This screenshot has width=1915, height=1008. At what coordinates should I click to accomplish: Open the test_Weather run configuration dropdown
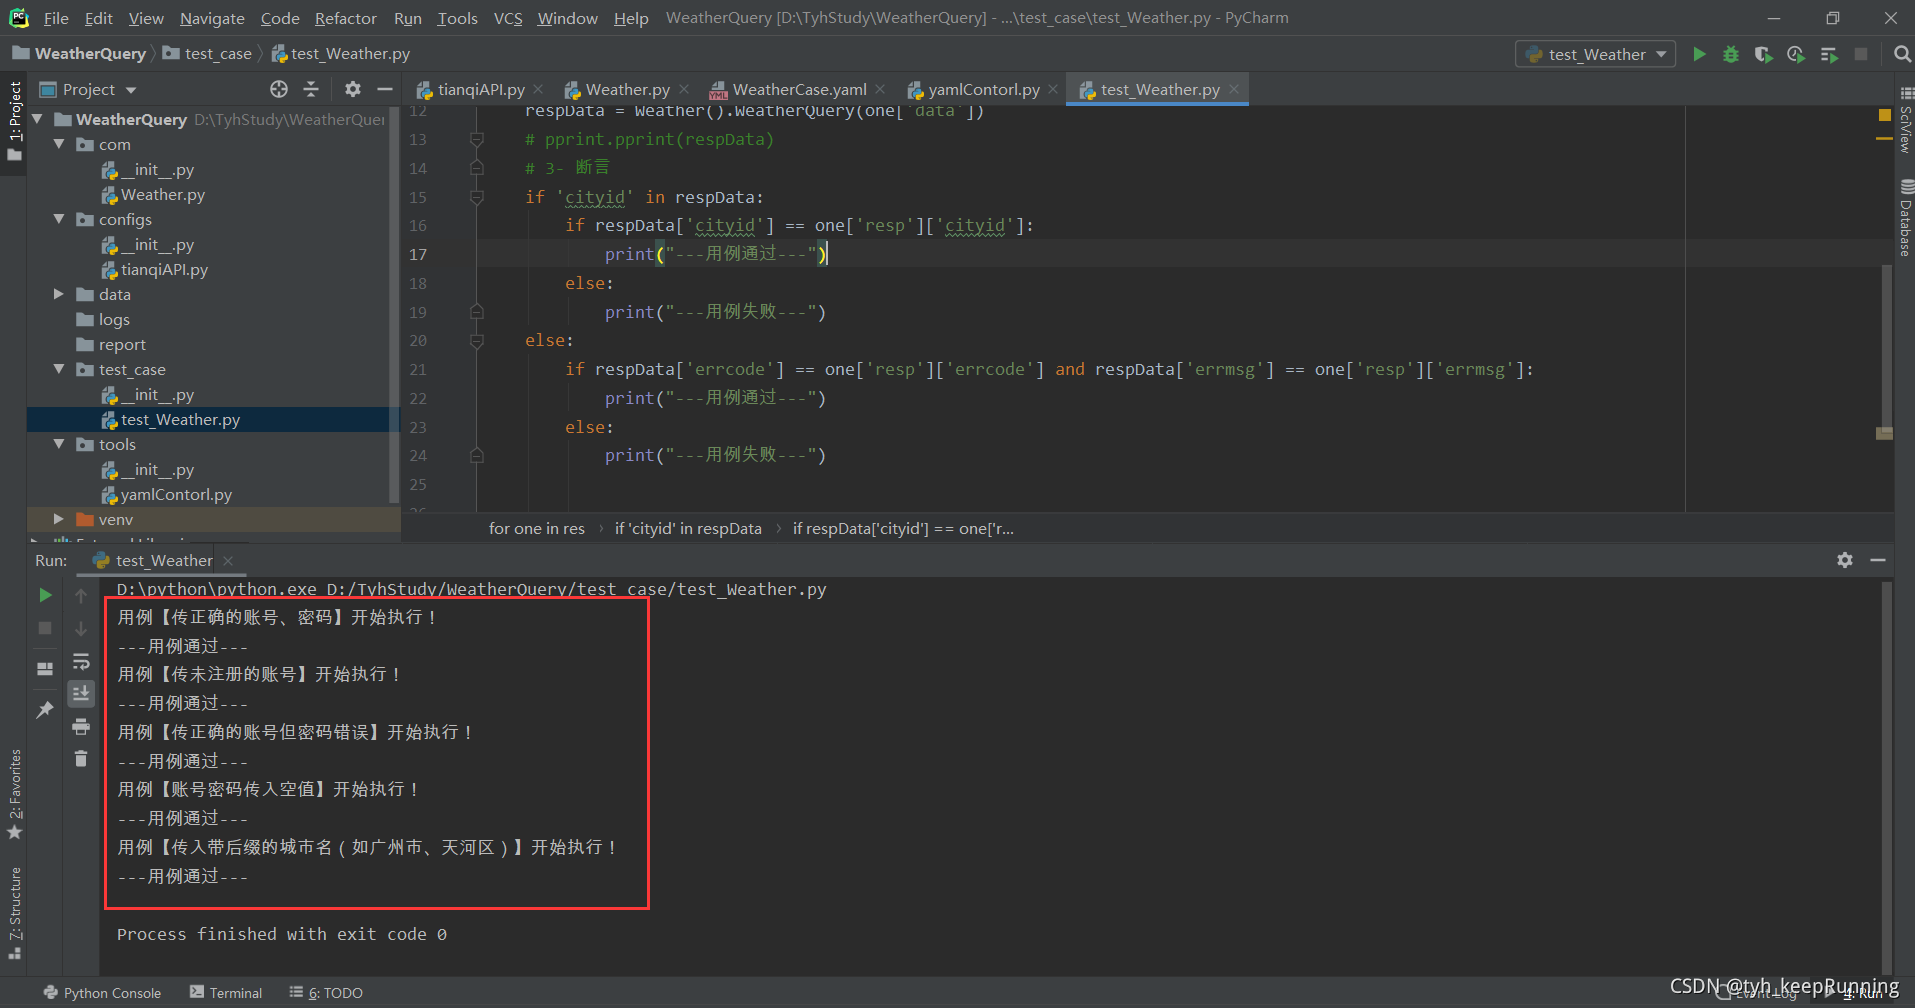tap(1596, 54)
